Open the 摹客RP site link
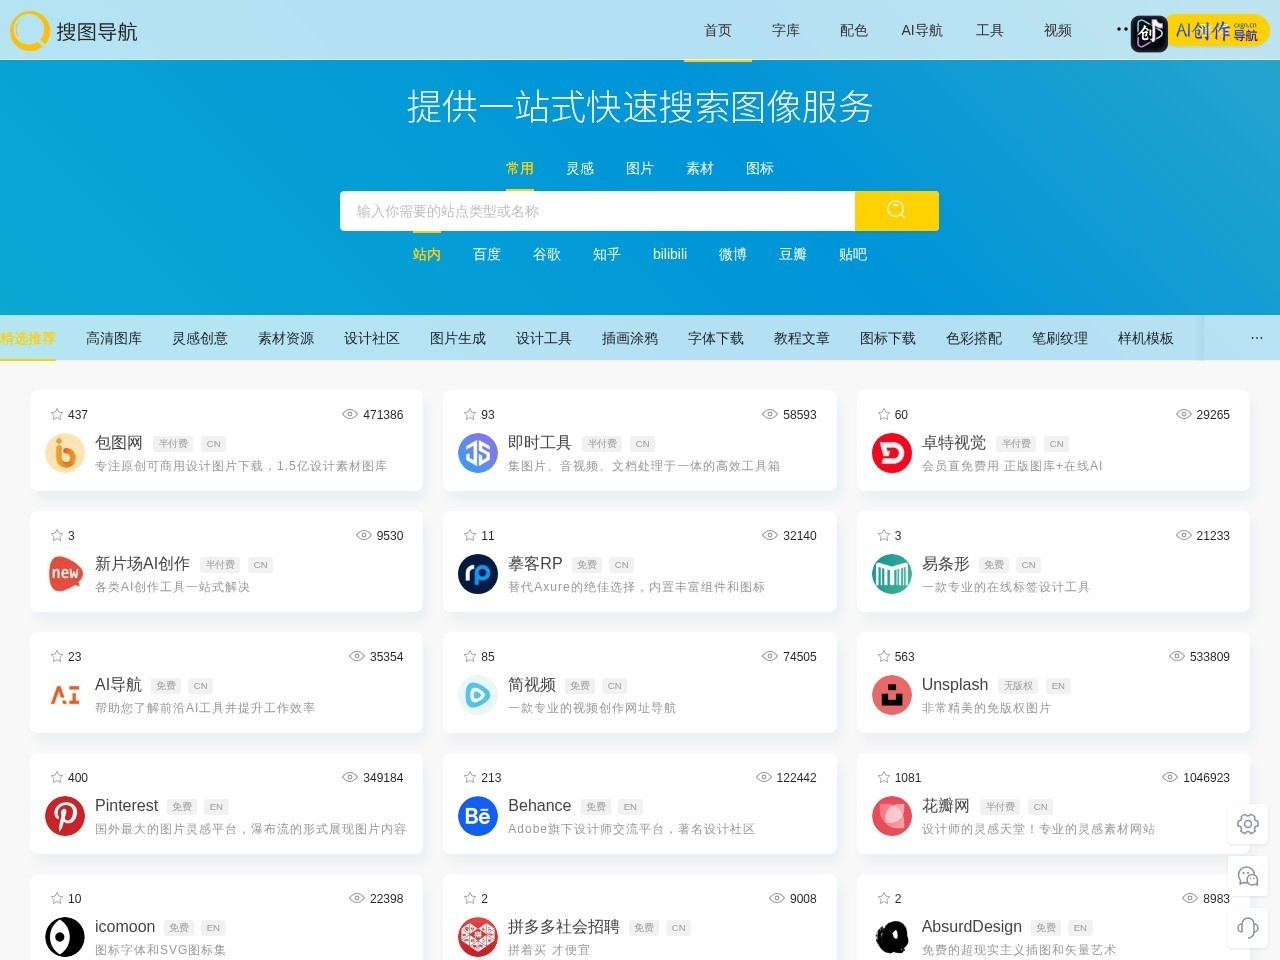1280x960 pixels. point(535,563)
